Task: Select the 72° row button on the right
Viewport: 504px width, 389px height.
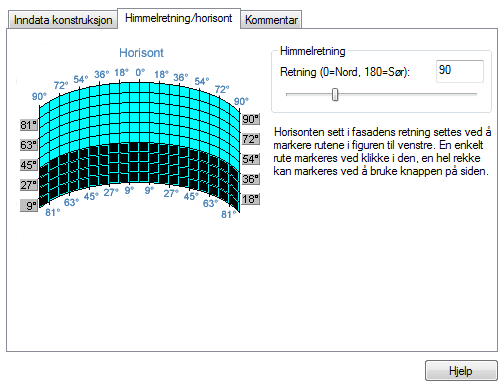Action: pyautogui.click(x=251, y=139)
